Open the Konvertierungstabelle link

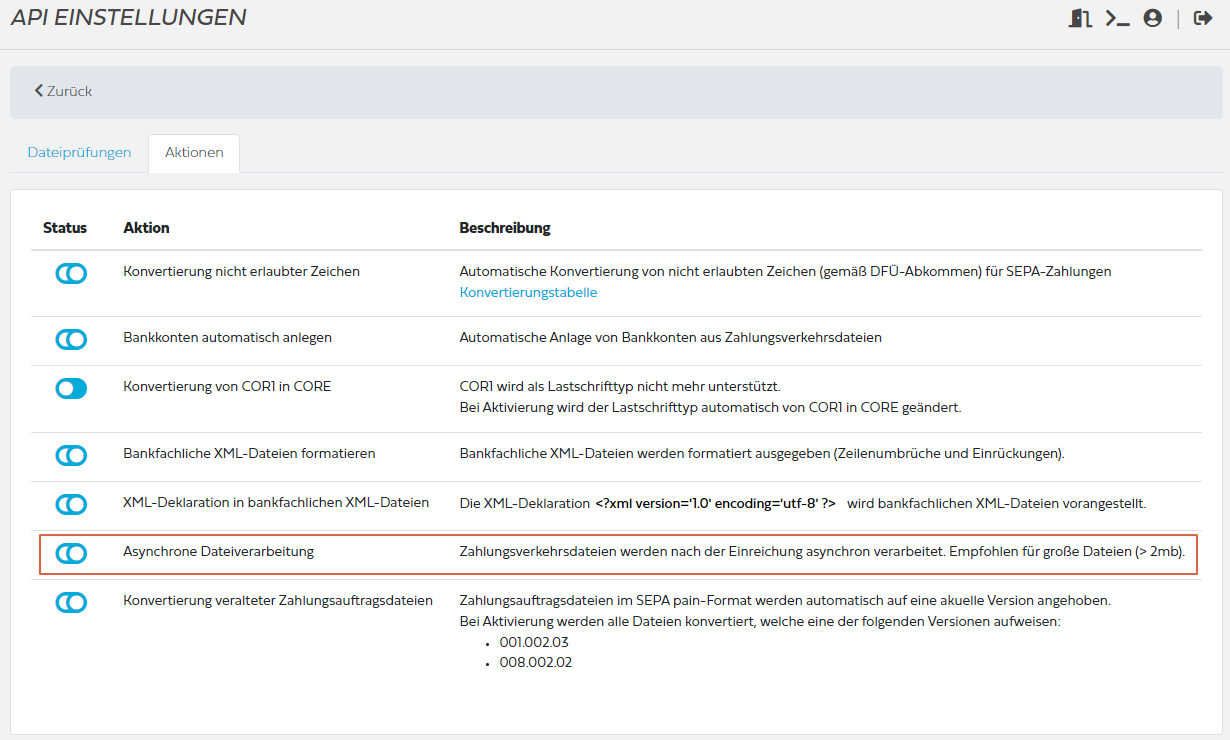[x=529, y=292]
